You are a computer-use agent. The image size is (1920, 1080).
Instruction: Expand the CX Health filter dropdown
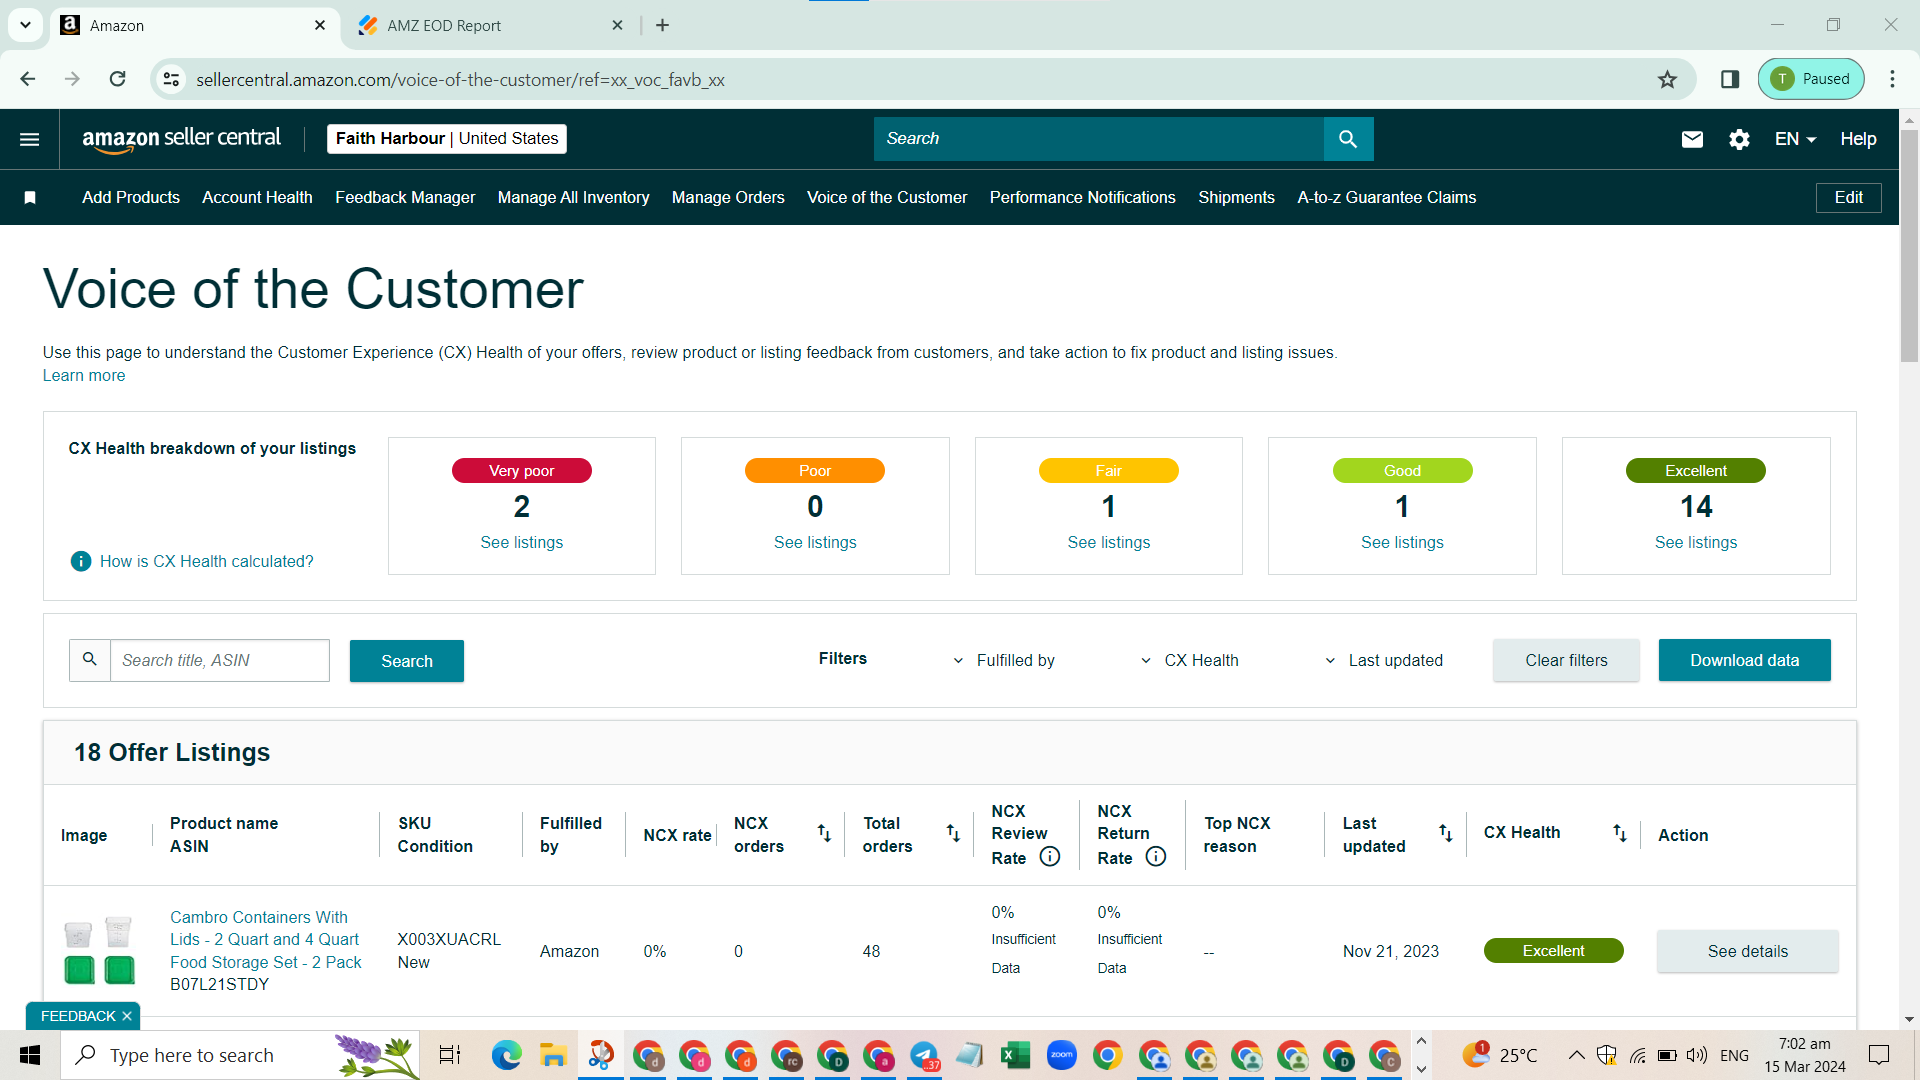coord(1190,661)
